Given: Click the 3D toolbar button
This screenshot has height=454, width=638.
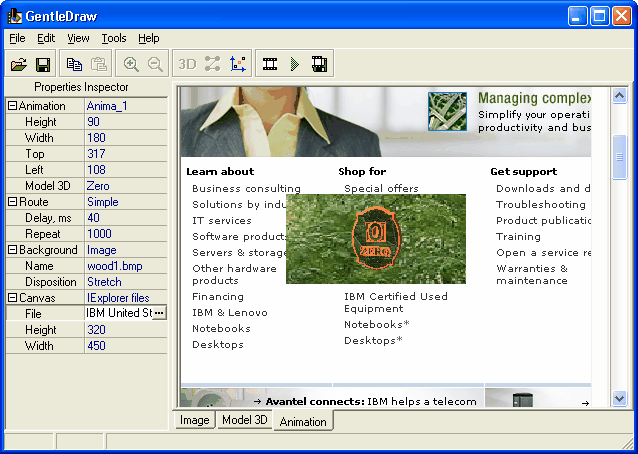Looking at the screenshot, I should tap(187, 64).
